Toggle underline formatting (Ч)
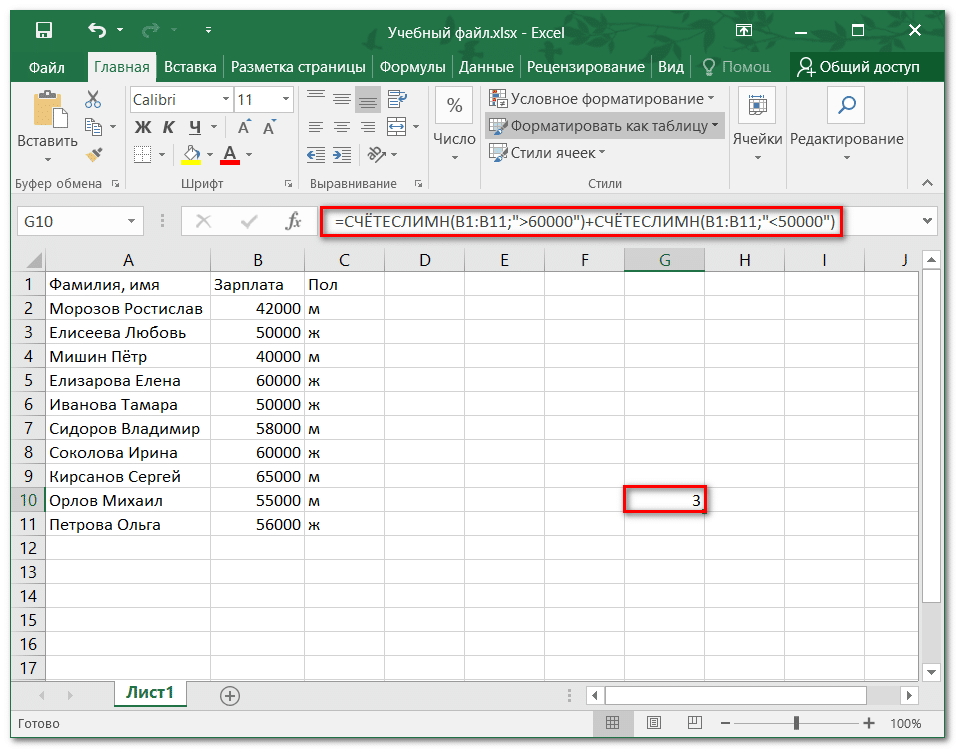Image resolution: width=956 pixels, height=749 pixels. pos(195,127)
